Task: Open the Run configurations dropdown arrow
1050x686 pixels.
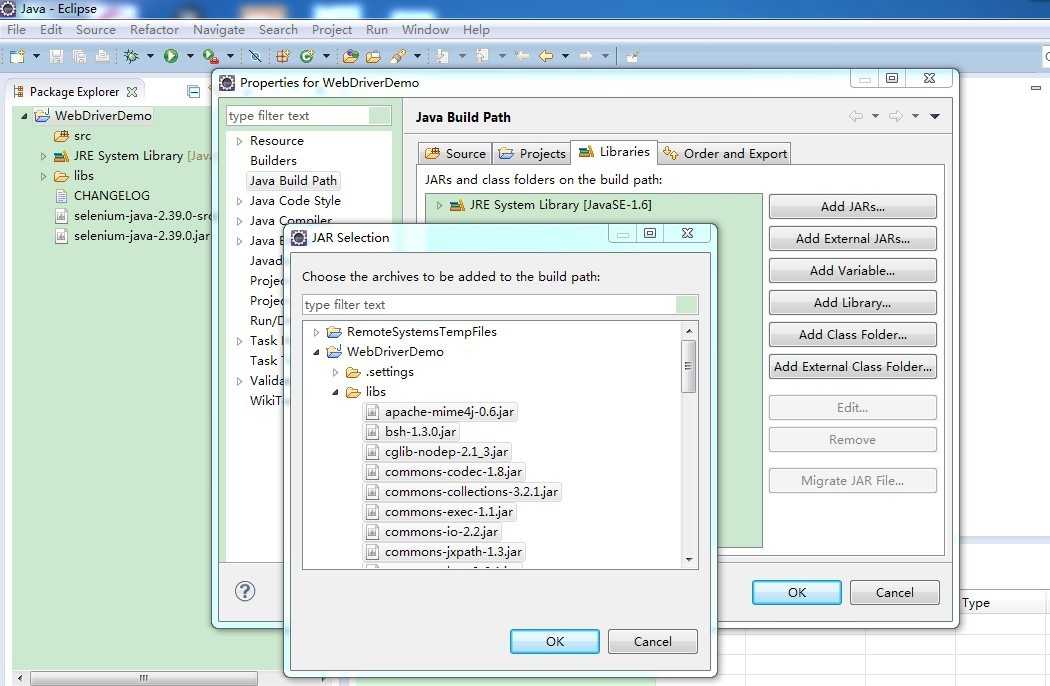Action: point(190,56)
